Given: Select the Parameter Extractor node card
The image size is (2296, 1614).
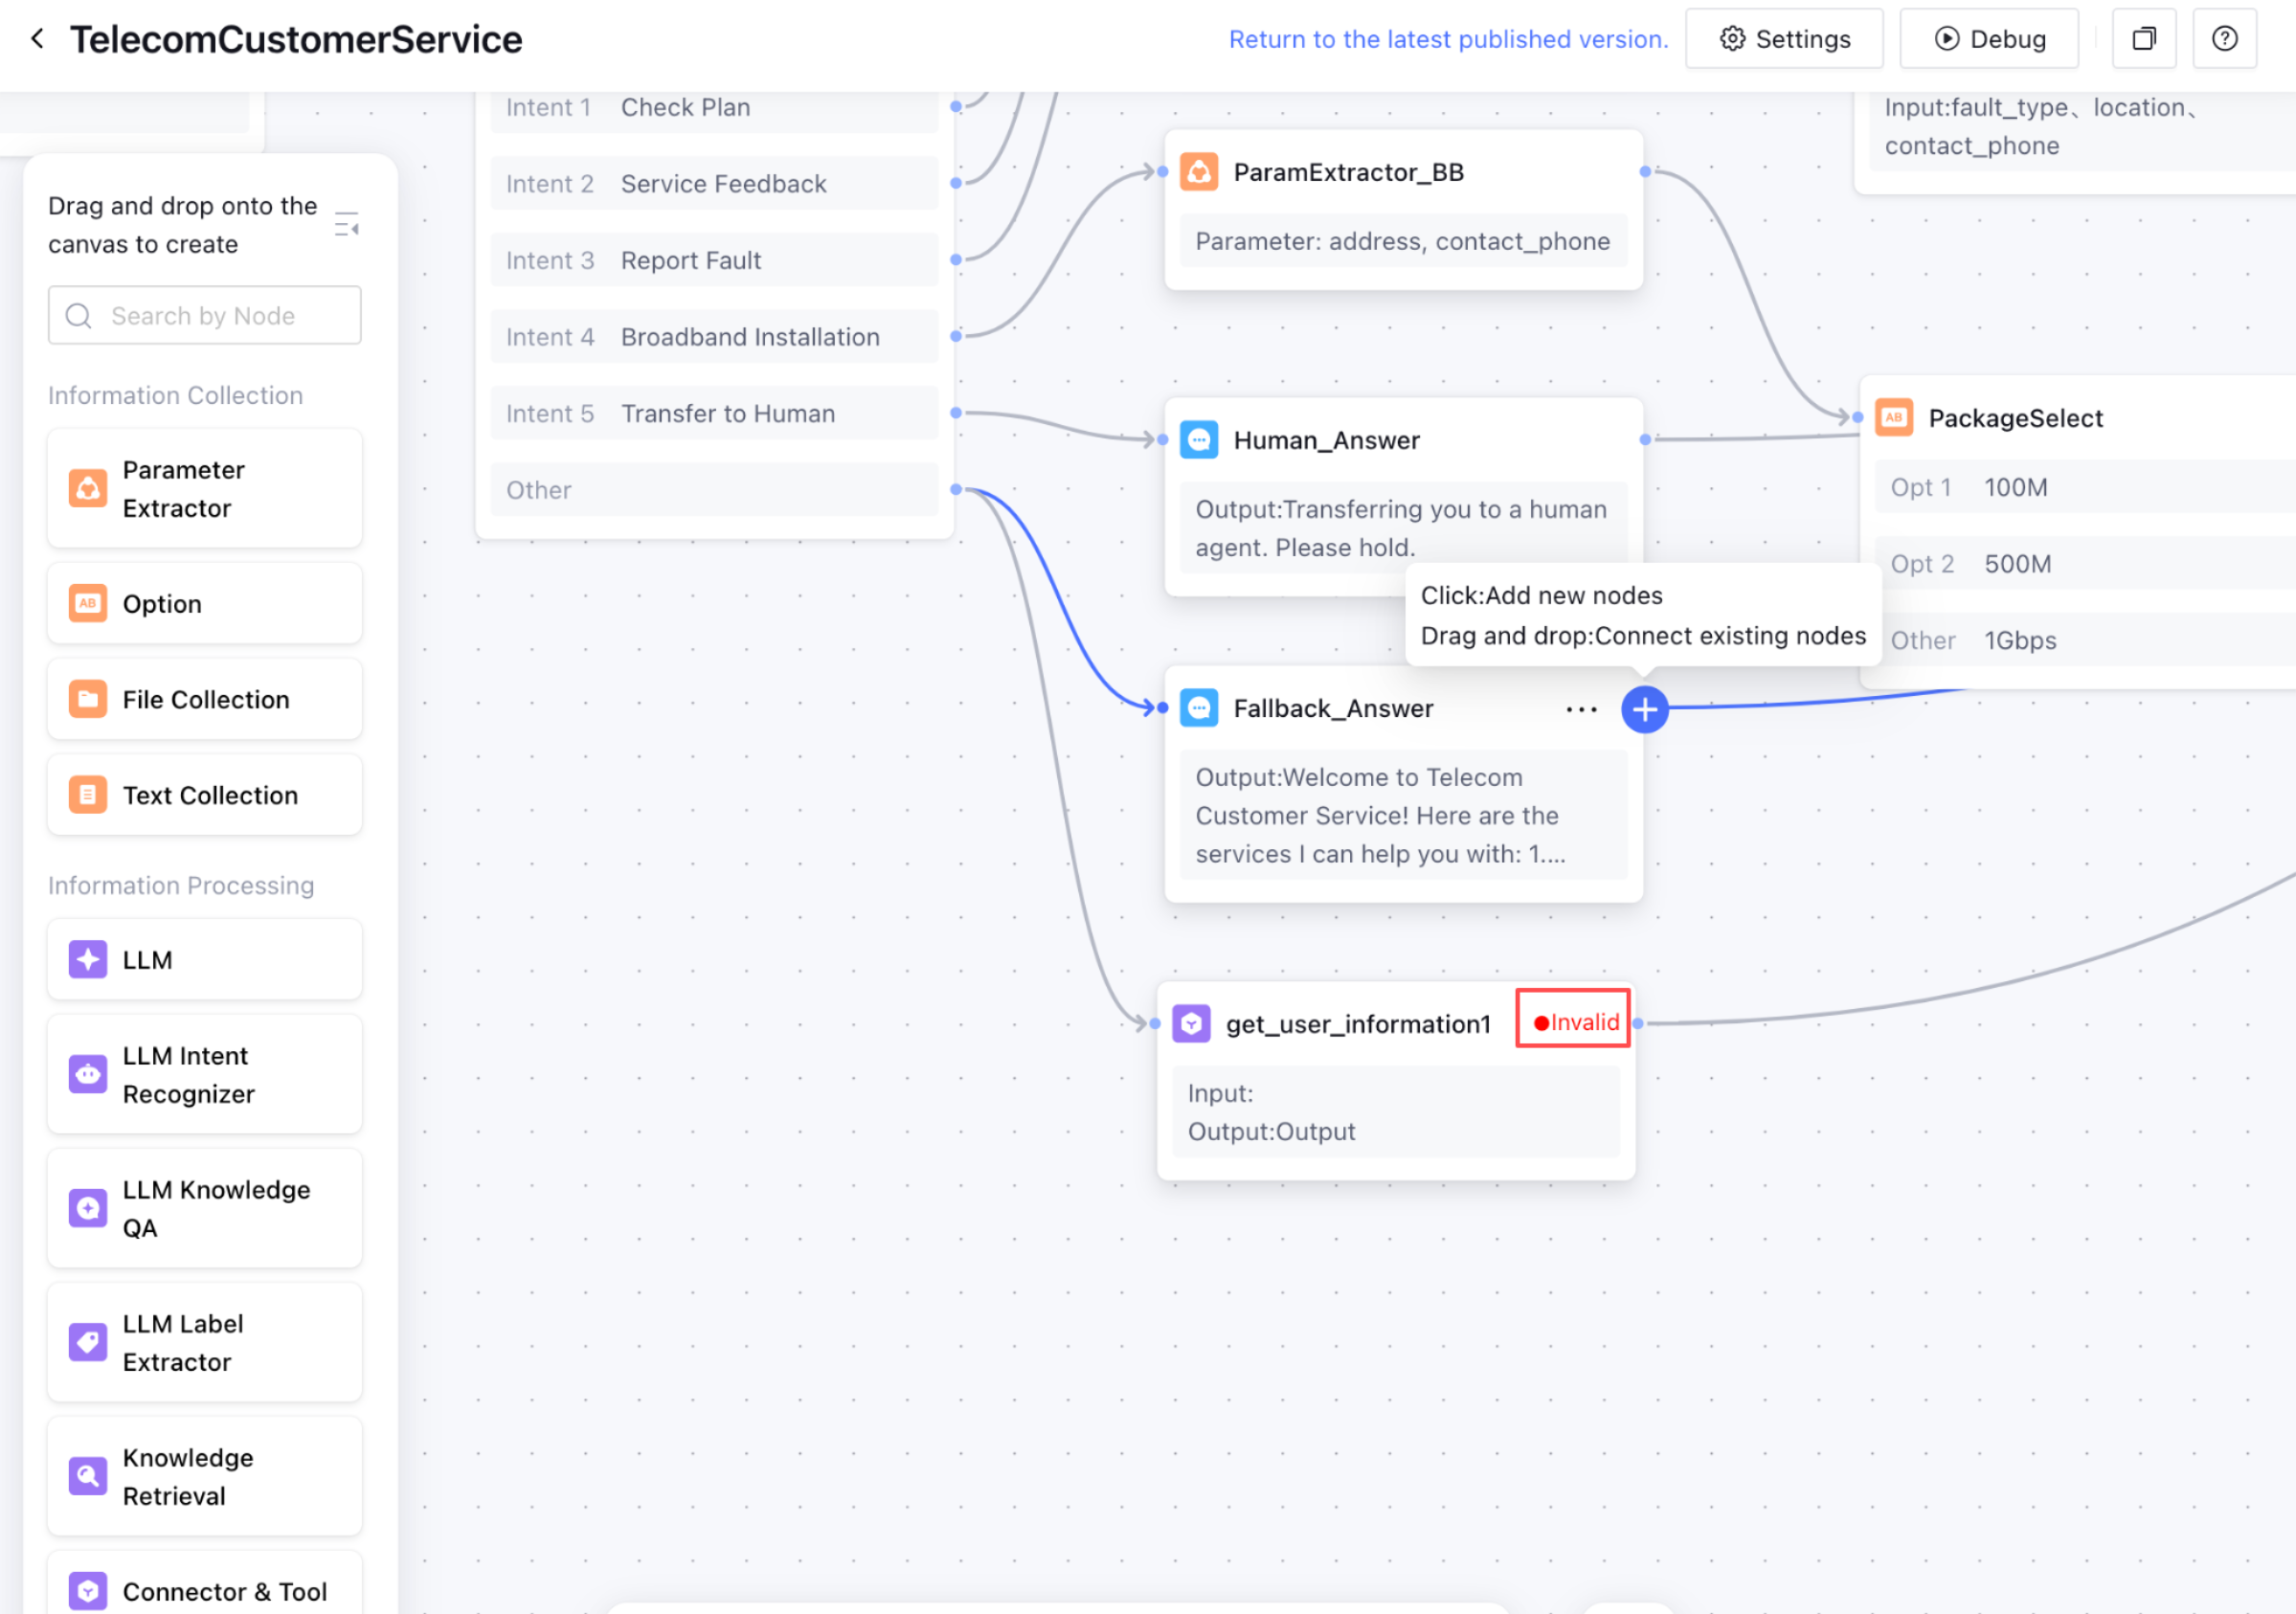Looking at the screenshot, I should (205, 489).
